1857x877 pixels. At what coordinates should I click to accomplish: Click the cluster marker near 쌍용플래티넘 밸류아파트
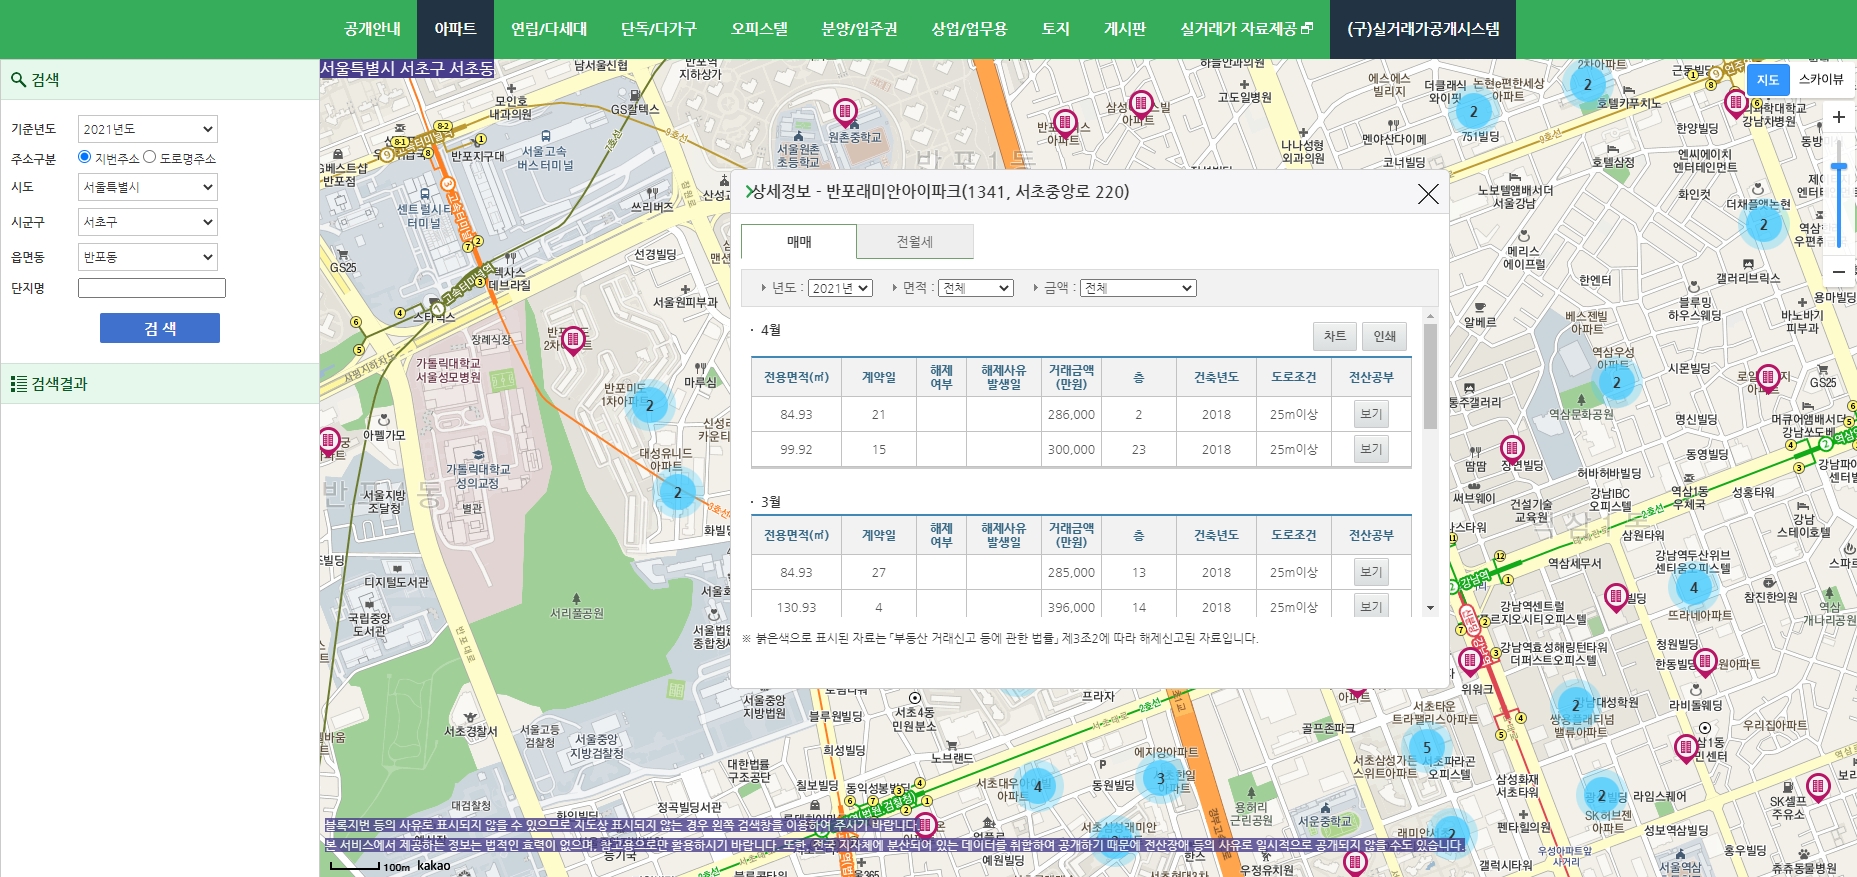[1575, 705]
